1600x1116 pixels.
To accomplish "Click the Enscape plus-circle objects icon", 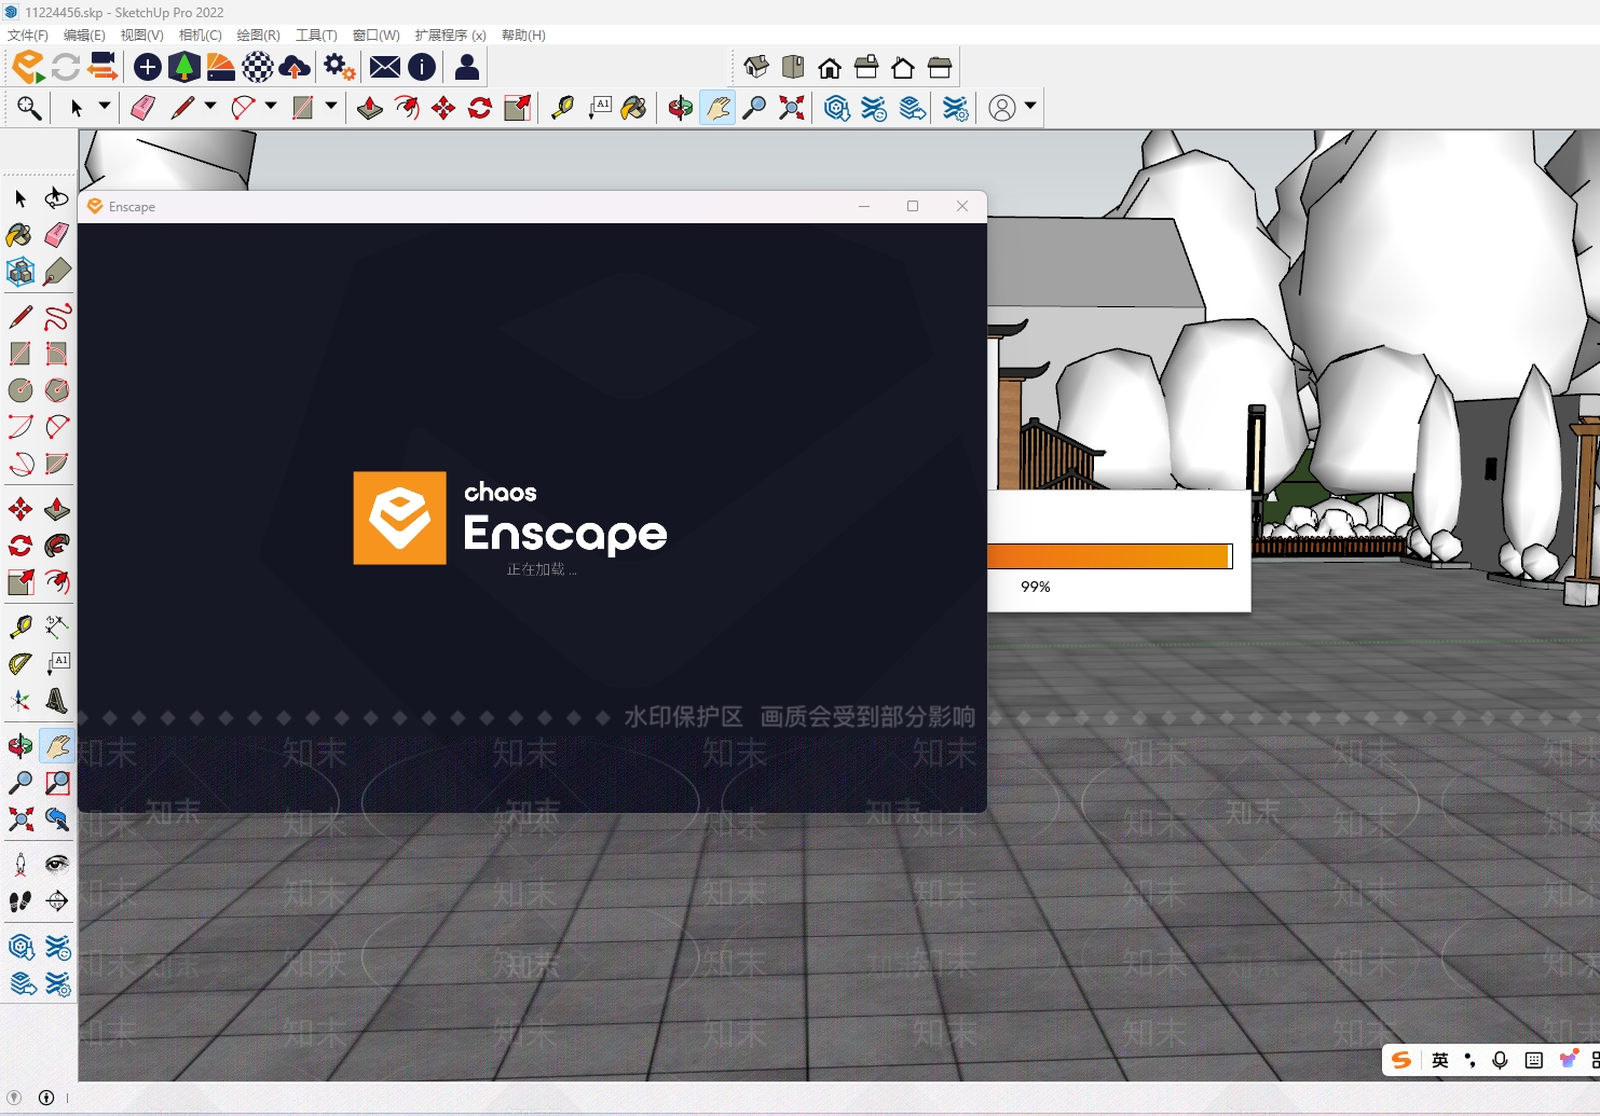I will pyautogui.click(x=147, y=67).
